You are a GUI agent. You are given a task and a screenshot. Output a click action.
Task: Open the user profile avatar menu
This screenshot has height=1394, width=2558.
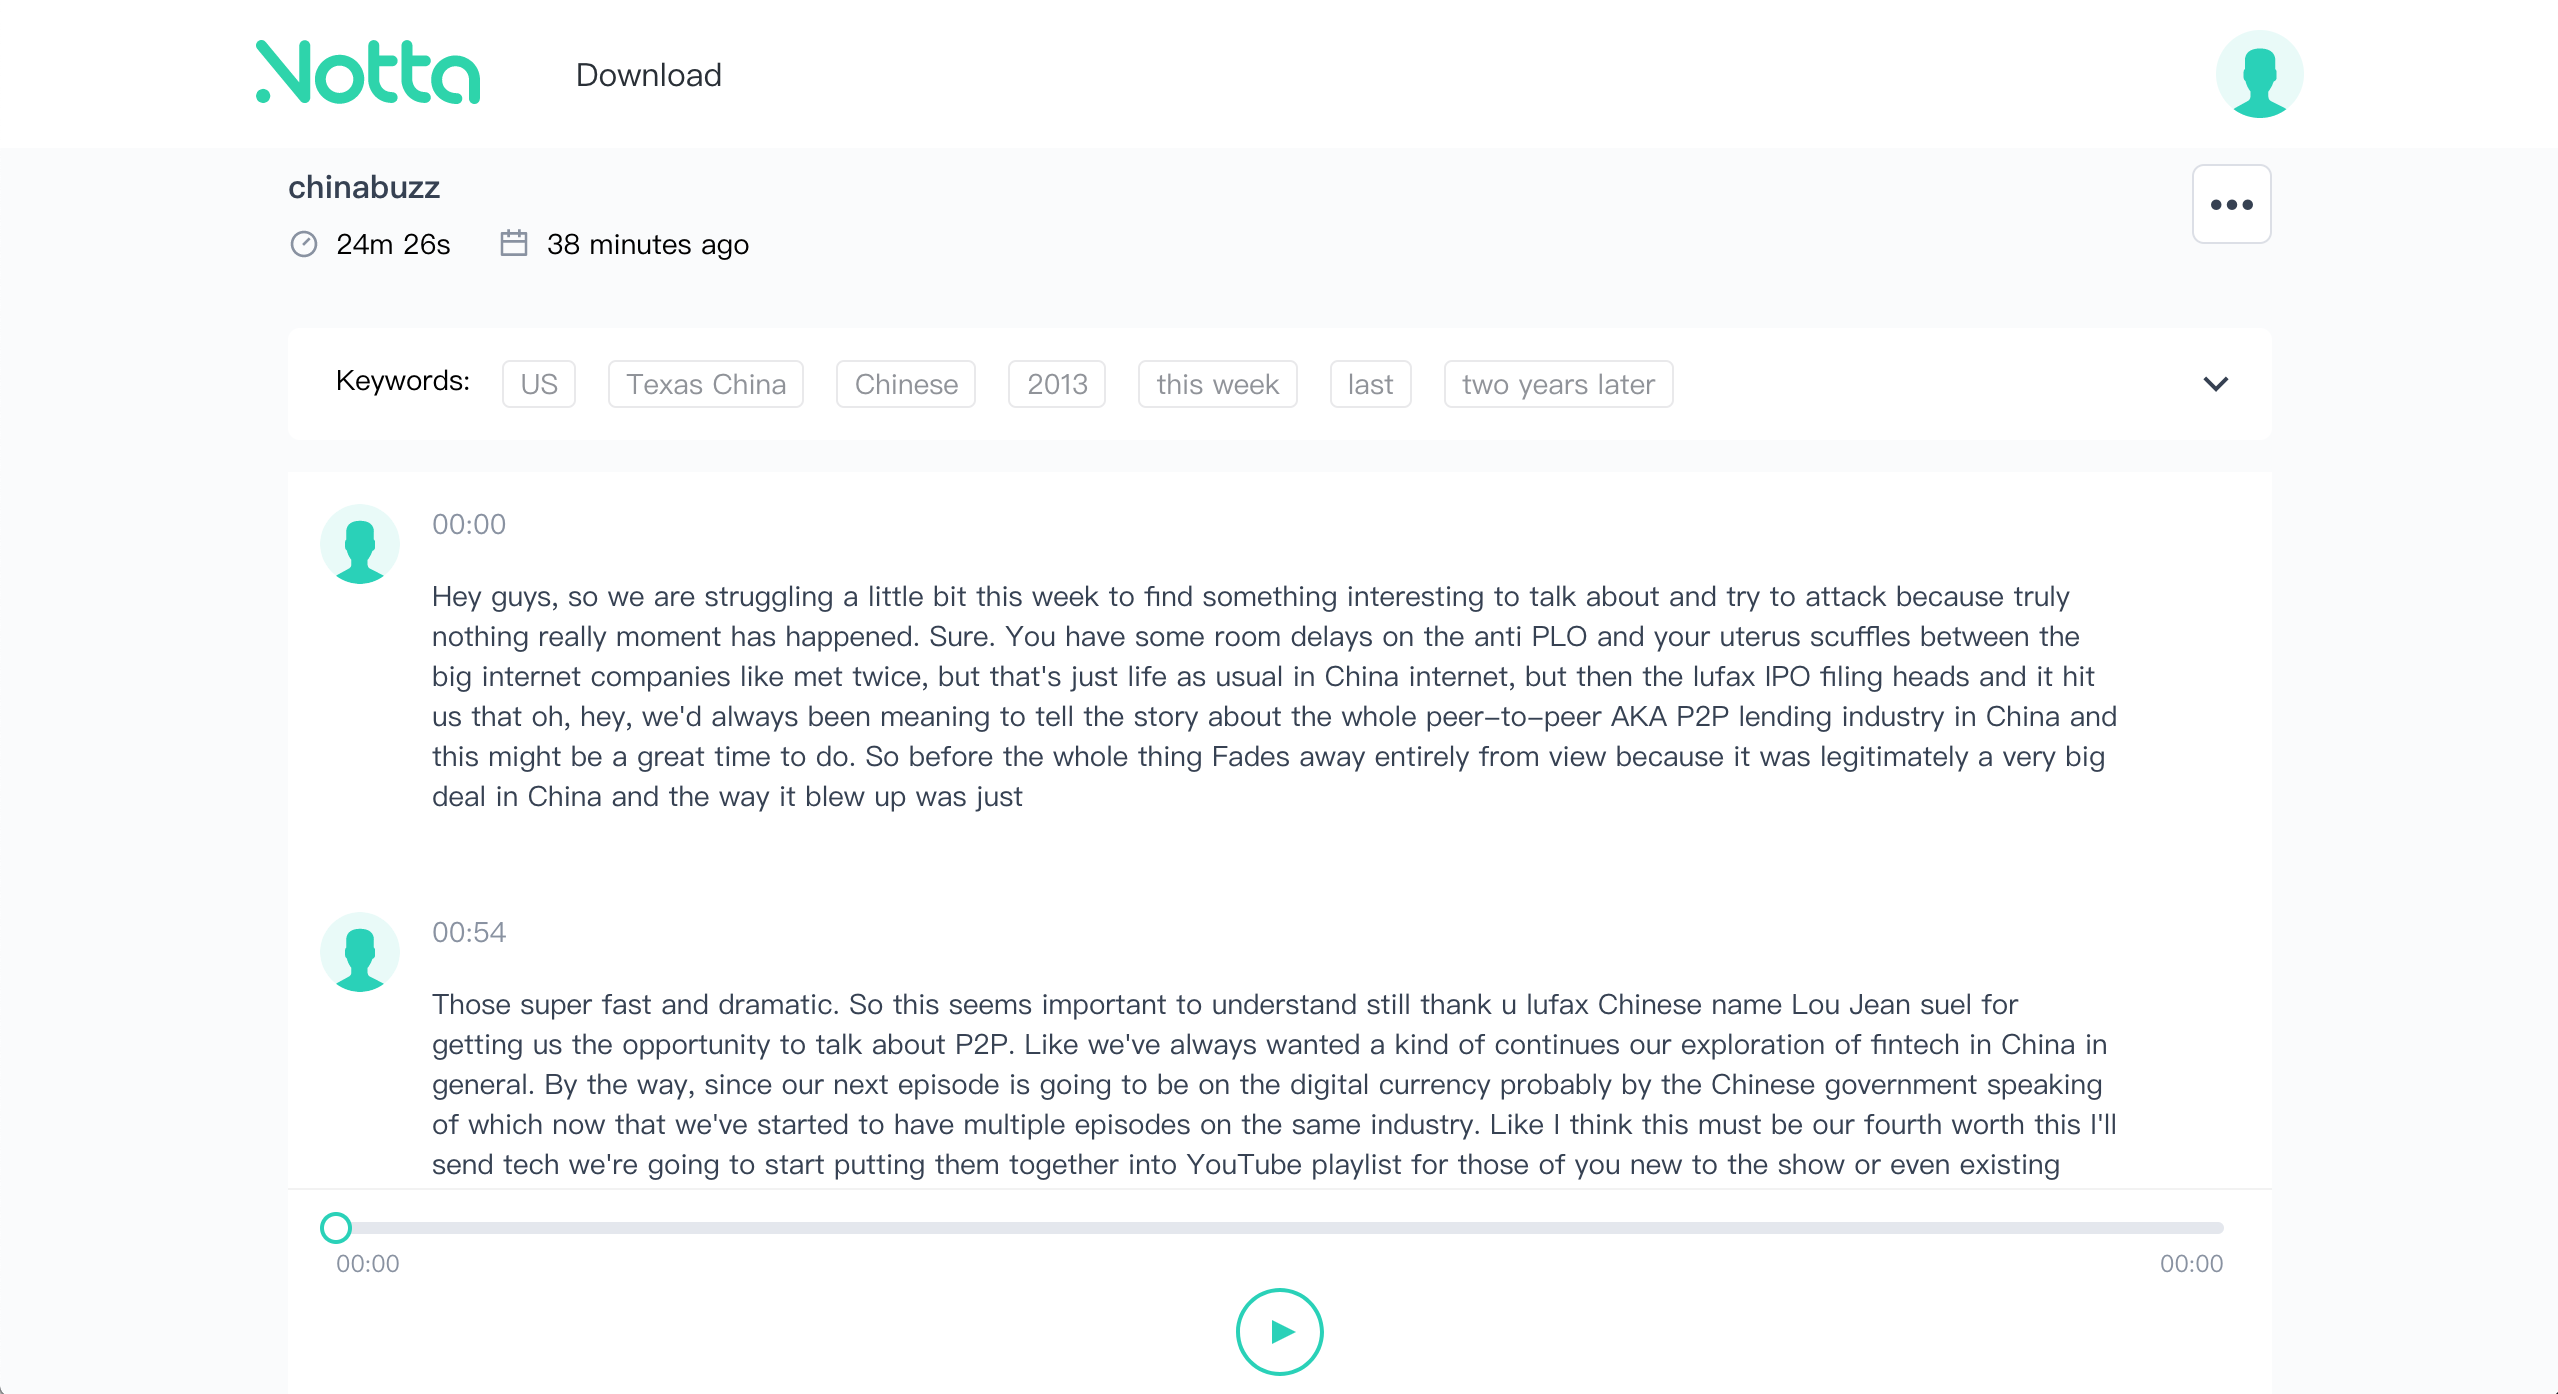(2258, 74)
